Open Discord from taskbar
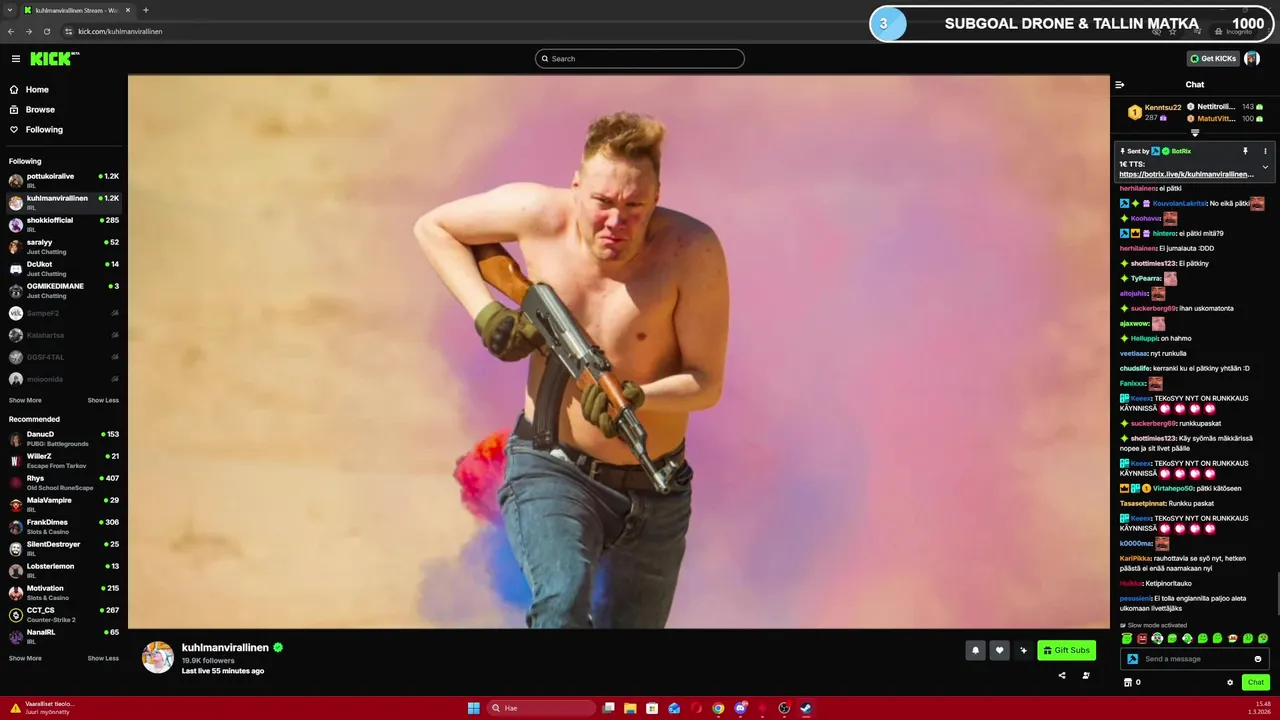 tap(740, 708)
